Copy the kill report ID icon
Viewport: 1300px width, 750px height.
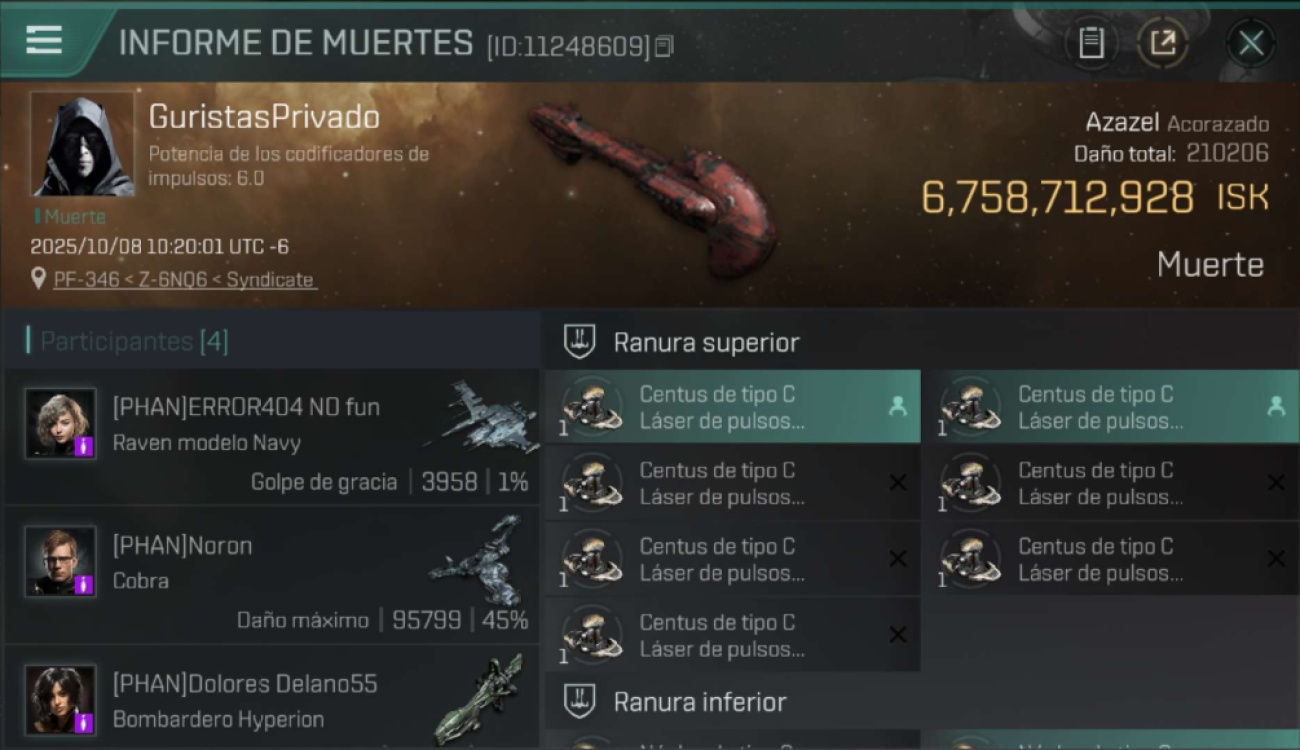pyautogui.click(x=665, y=46)
